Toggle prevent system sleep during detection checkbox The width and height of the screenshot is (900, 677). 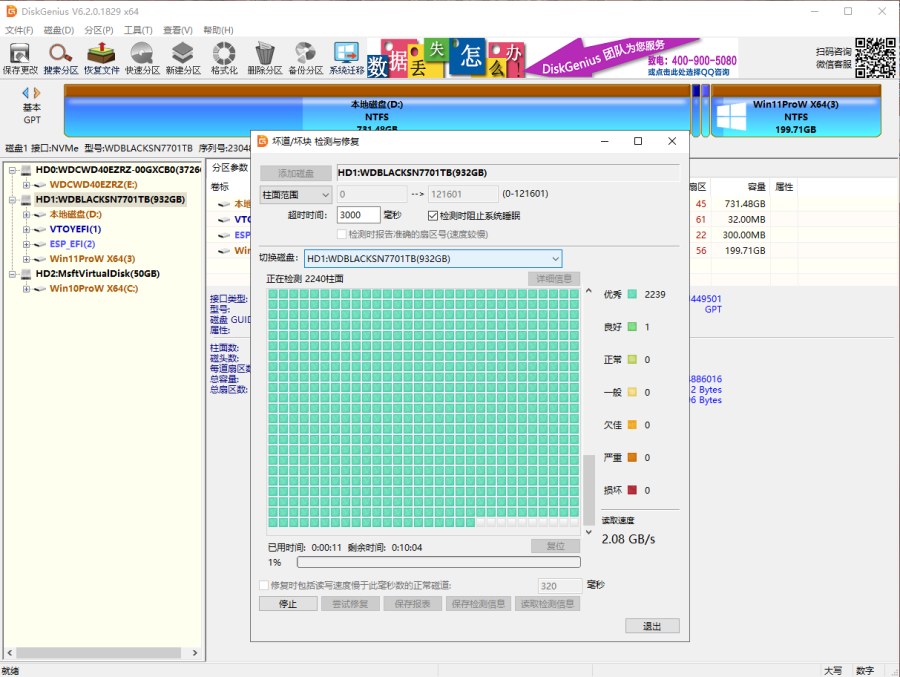433,216
